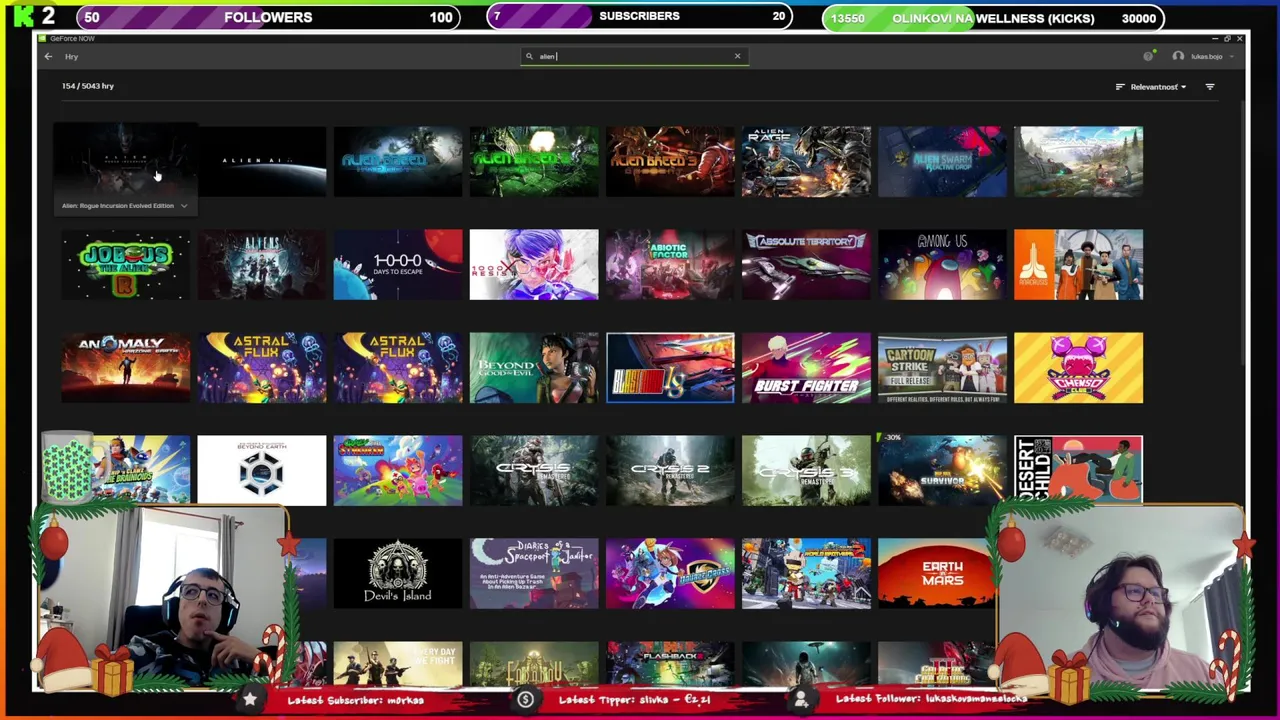Open the Alien Rage game tile

806,161
